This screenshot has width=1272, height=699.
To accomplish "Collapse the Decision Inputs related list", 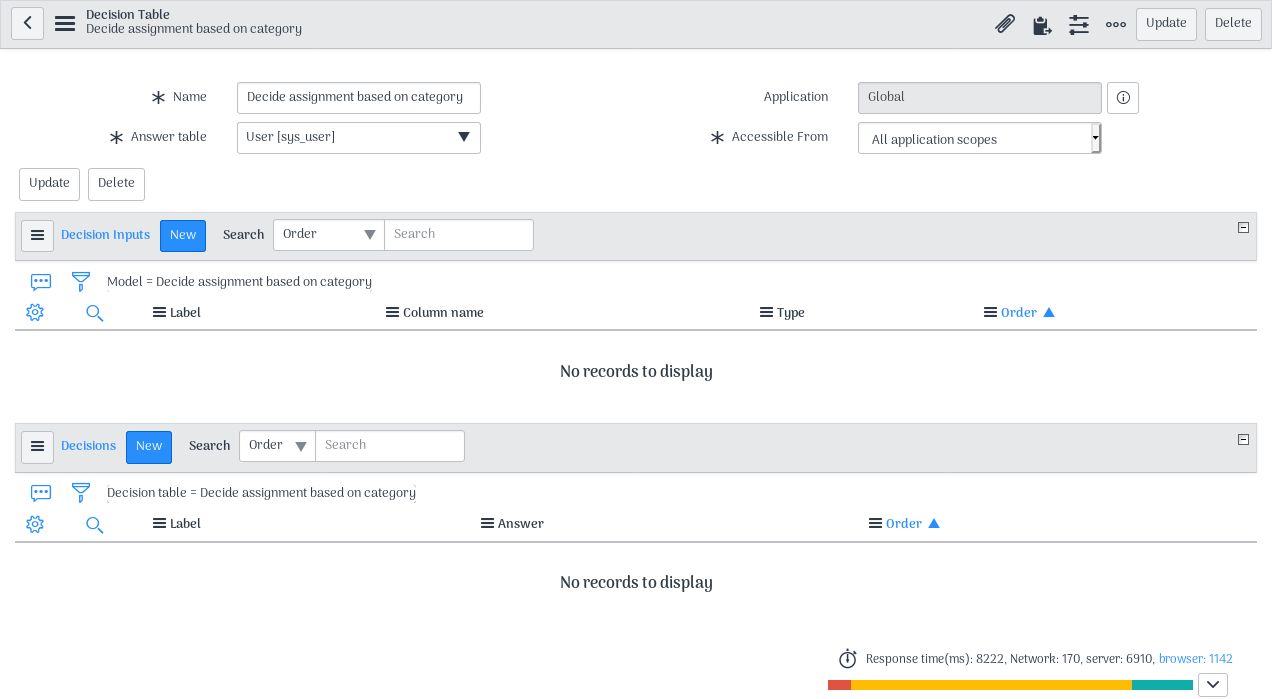I will pos(1243,228).
